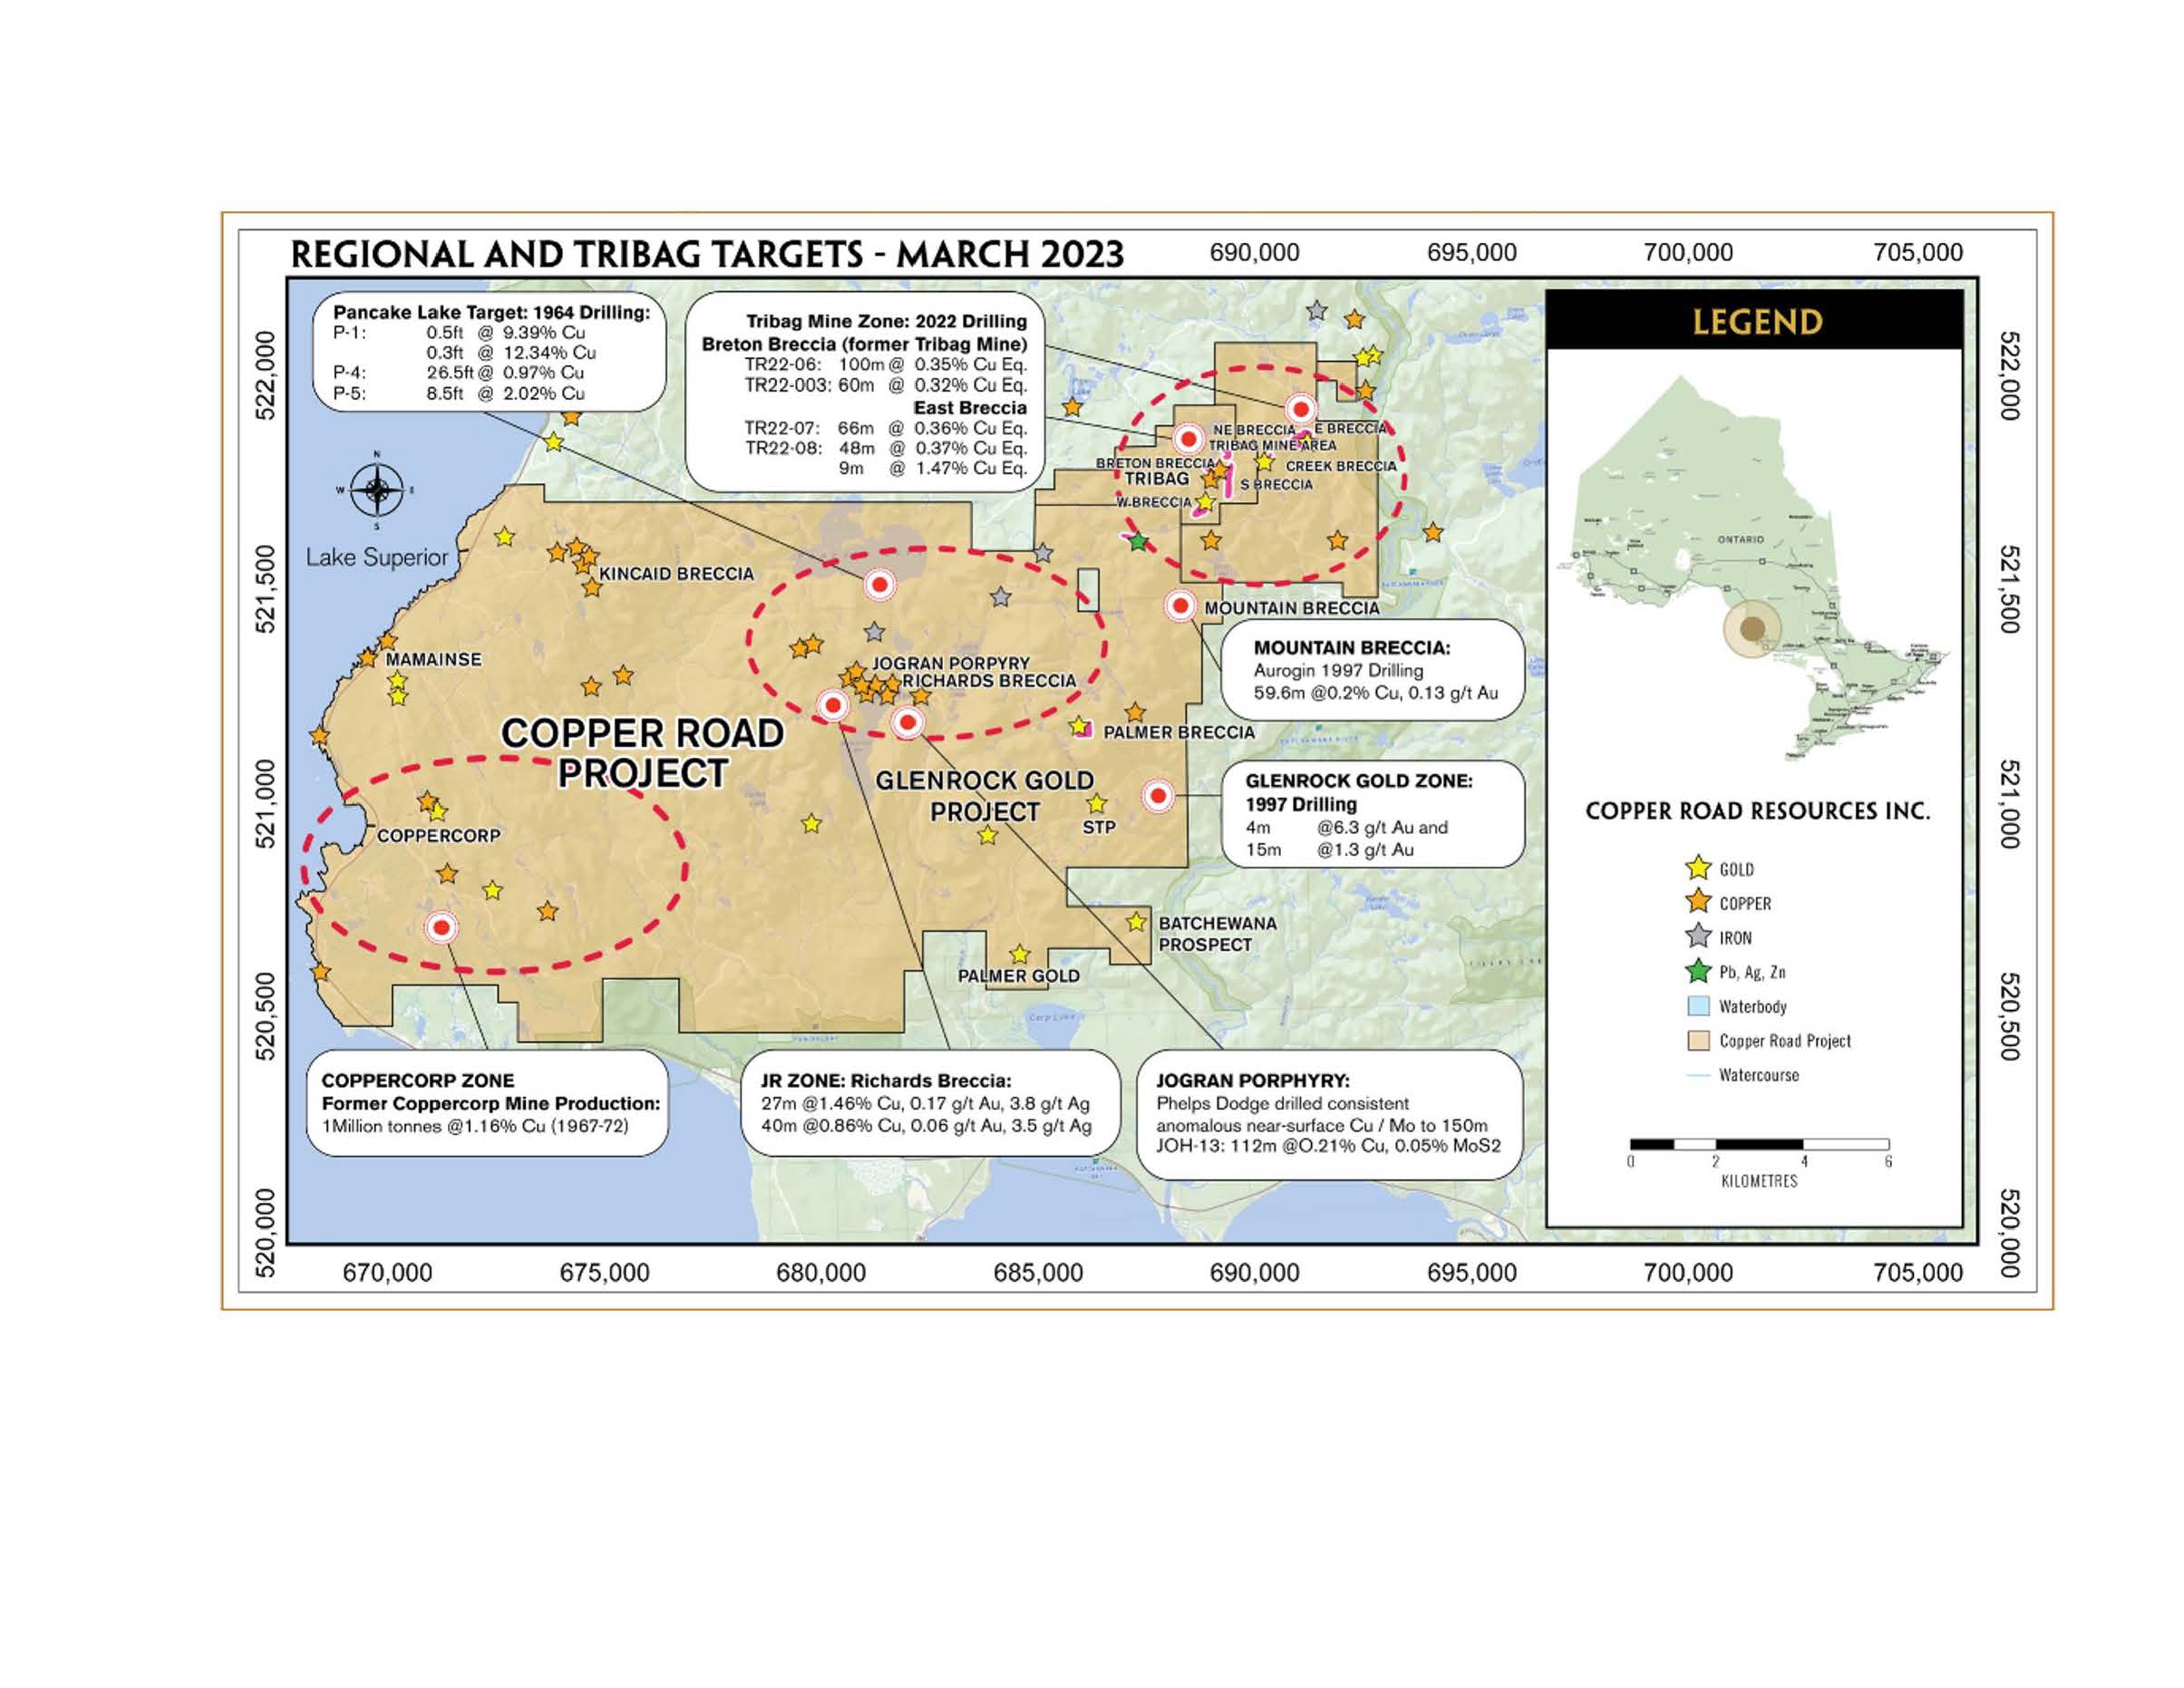2184x1688 pixels.
Task: Click the orange star above PALMER BRECCIA label
Action: [1135, 712]
